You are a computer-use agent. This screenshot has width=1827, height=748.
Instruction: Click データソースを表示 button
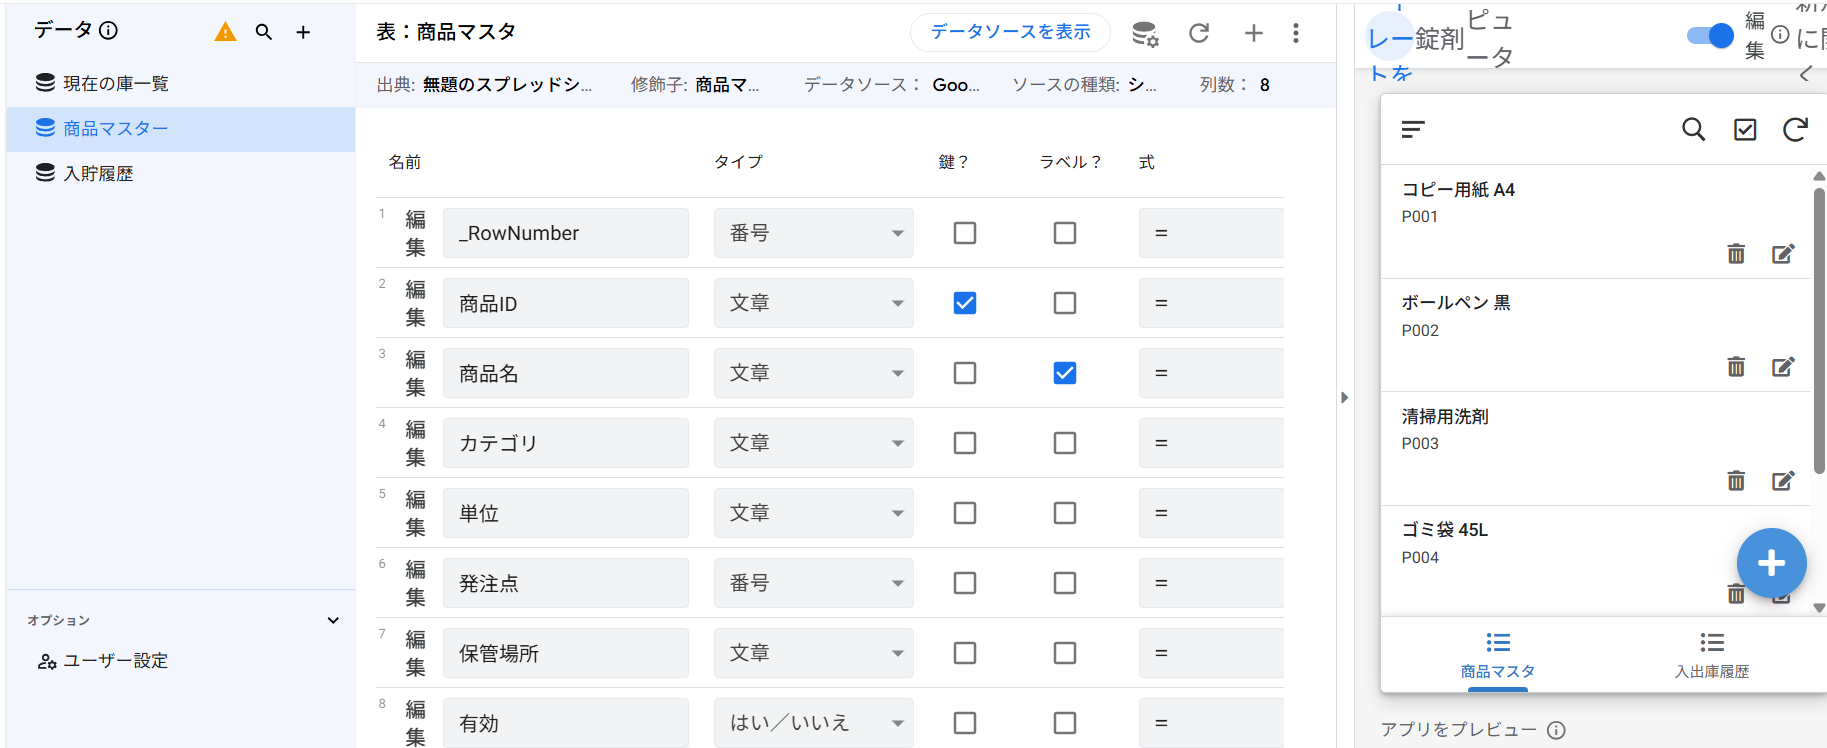coord(1010,32)
